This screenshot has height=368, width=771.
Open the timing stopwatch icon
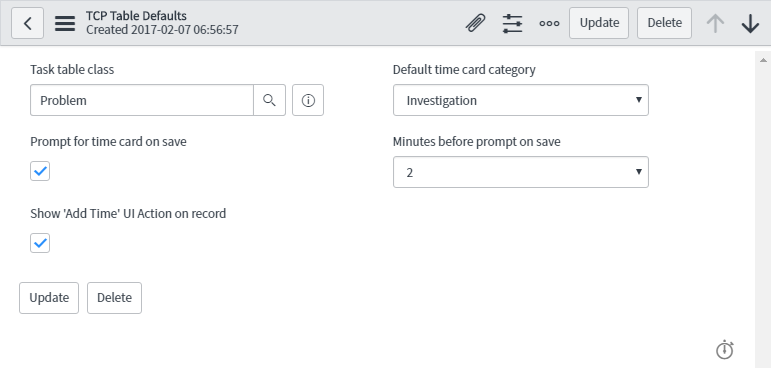(724, 349)
